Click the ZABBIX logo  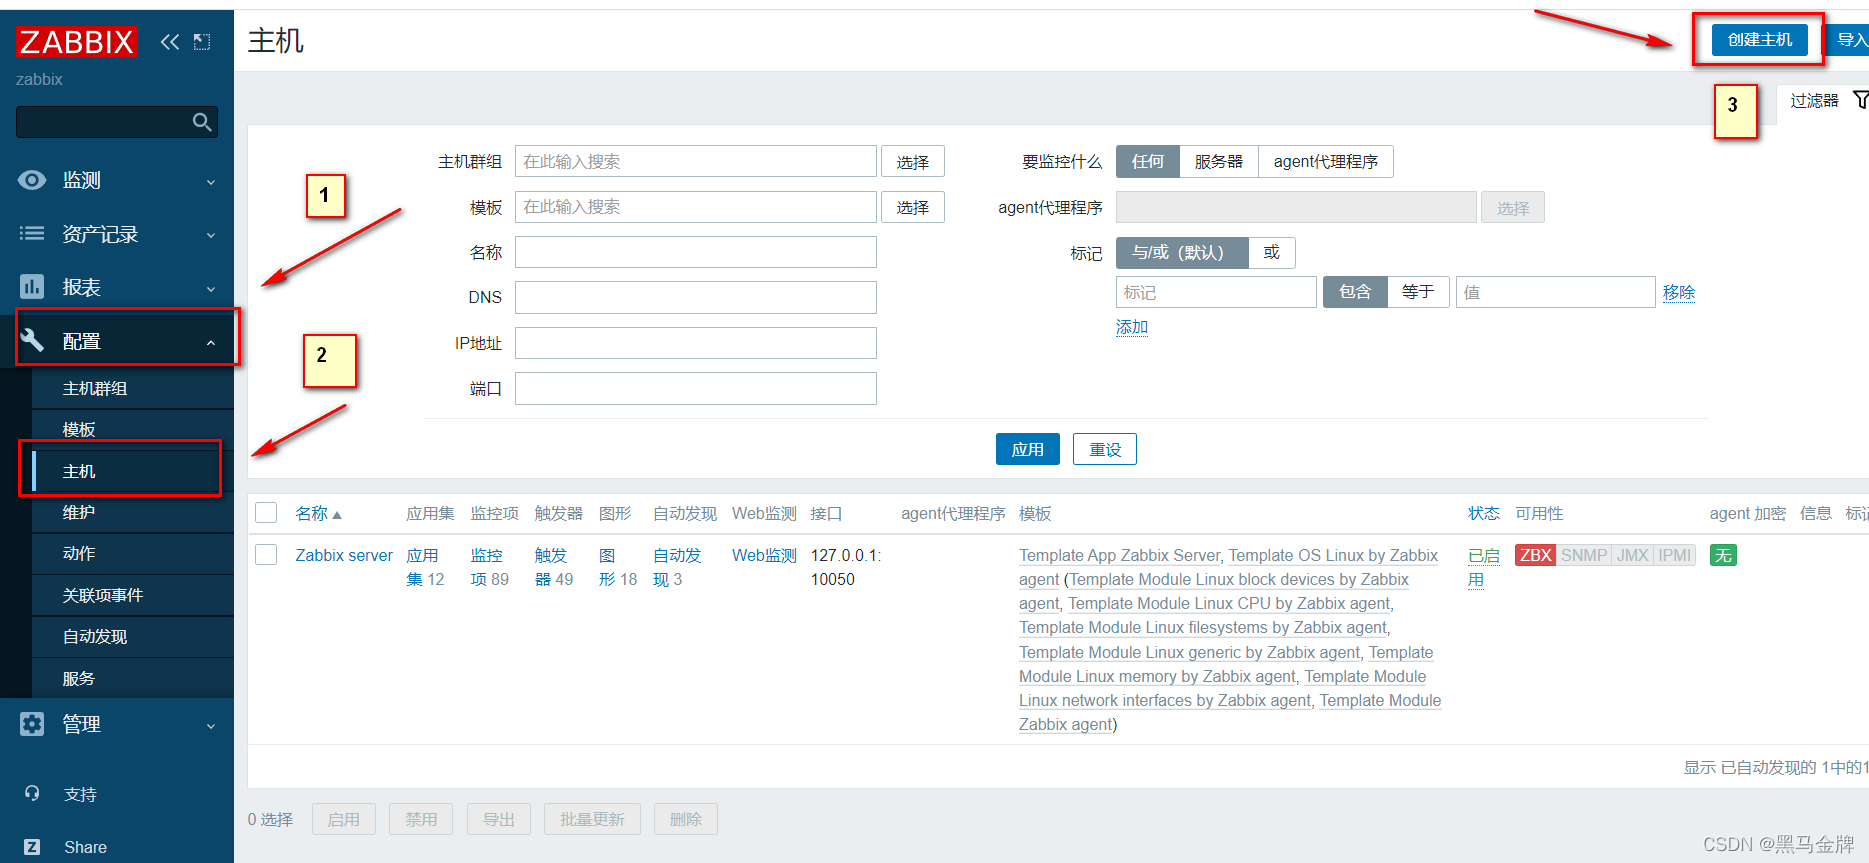(x=76, y=42)
